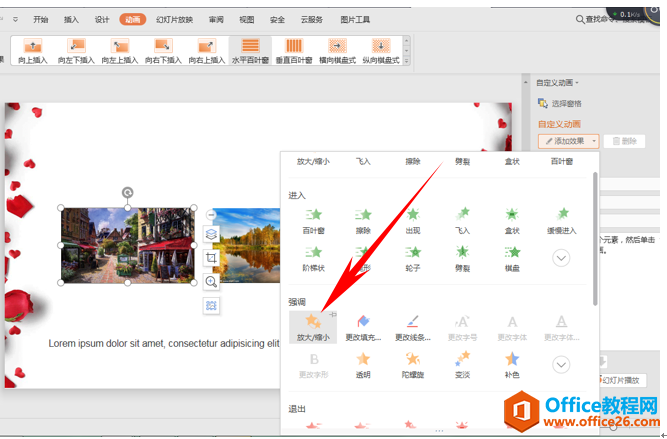
Task: Apply the 水平百叶窗 transition
Action: pyautogui.click(x=250, y=51)
